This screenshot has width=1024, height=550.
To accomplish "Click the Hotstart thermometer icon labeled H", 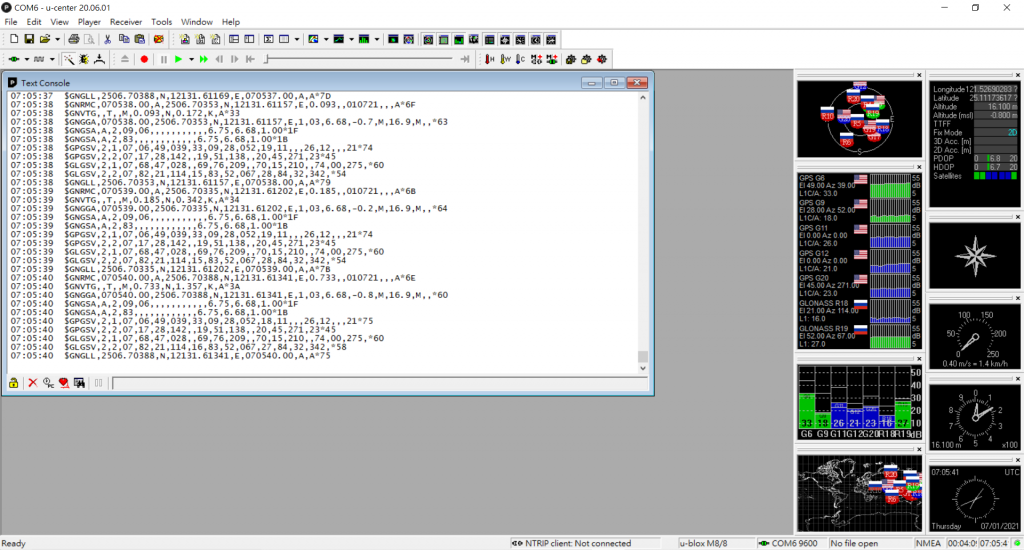I will tap(489, 60).
